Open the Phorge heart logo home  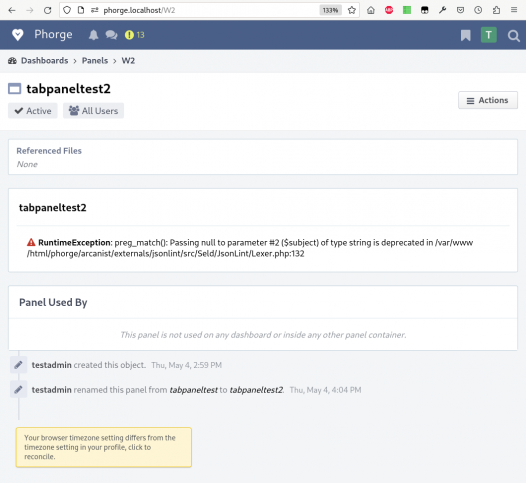pos(18,35)
